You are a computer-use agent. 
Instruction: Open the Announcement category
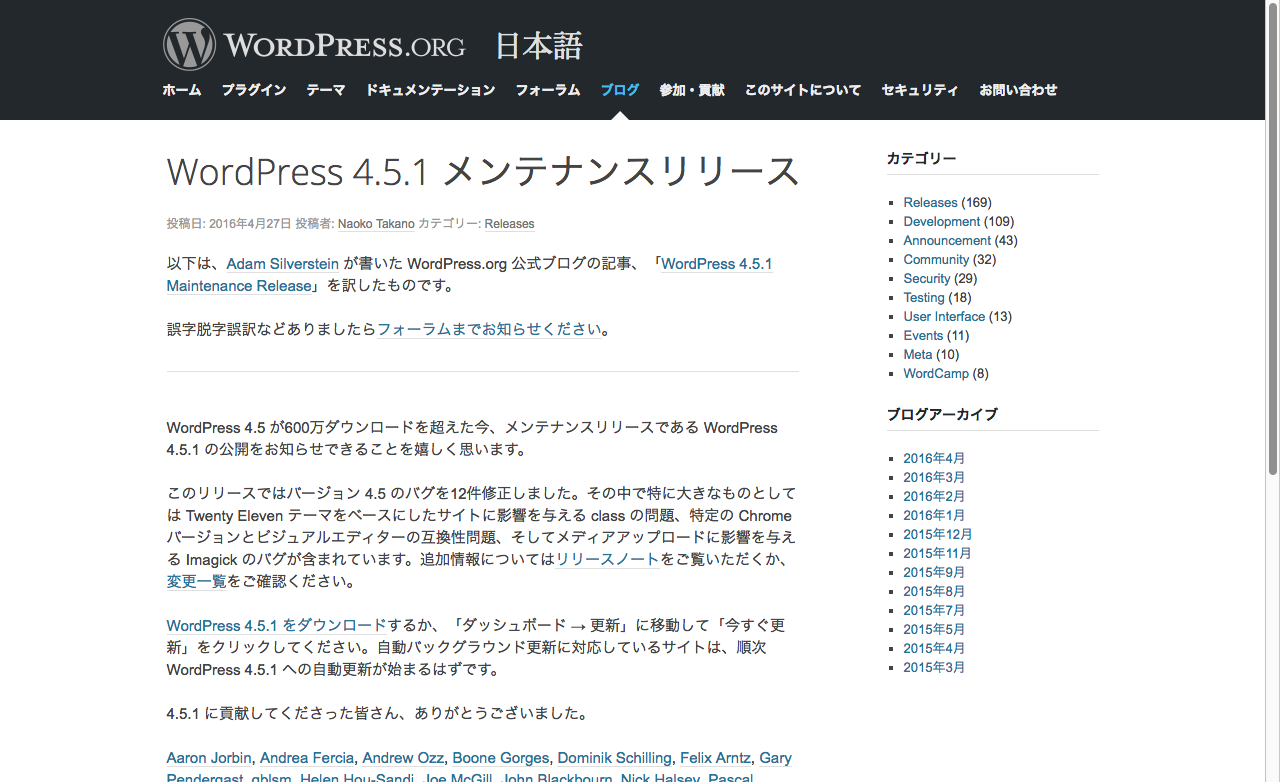tap(947, 240)
